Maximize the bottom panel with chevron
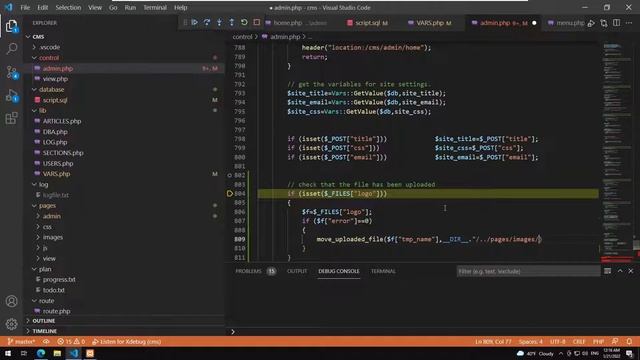The image size is (640, 360). click(x=620, y=271)
